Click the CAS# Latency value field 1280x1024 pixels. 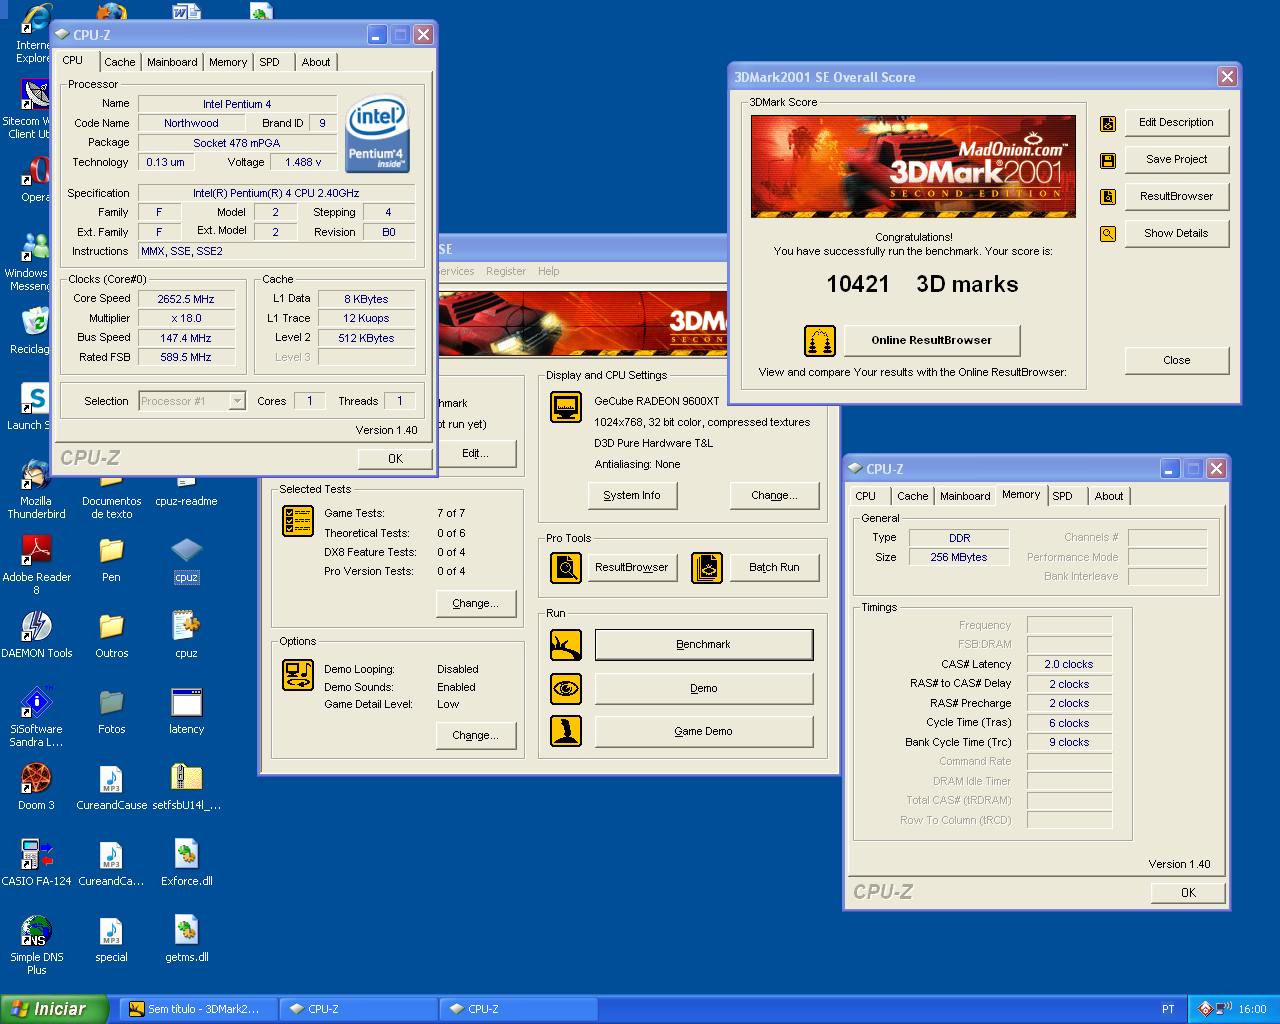pyautogui.click(x=1069, y=664)
